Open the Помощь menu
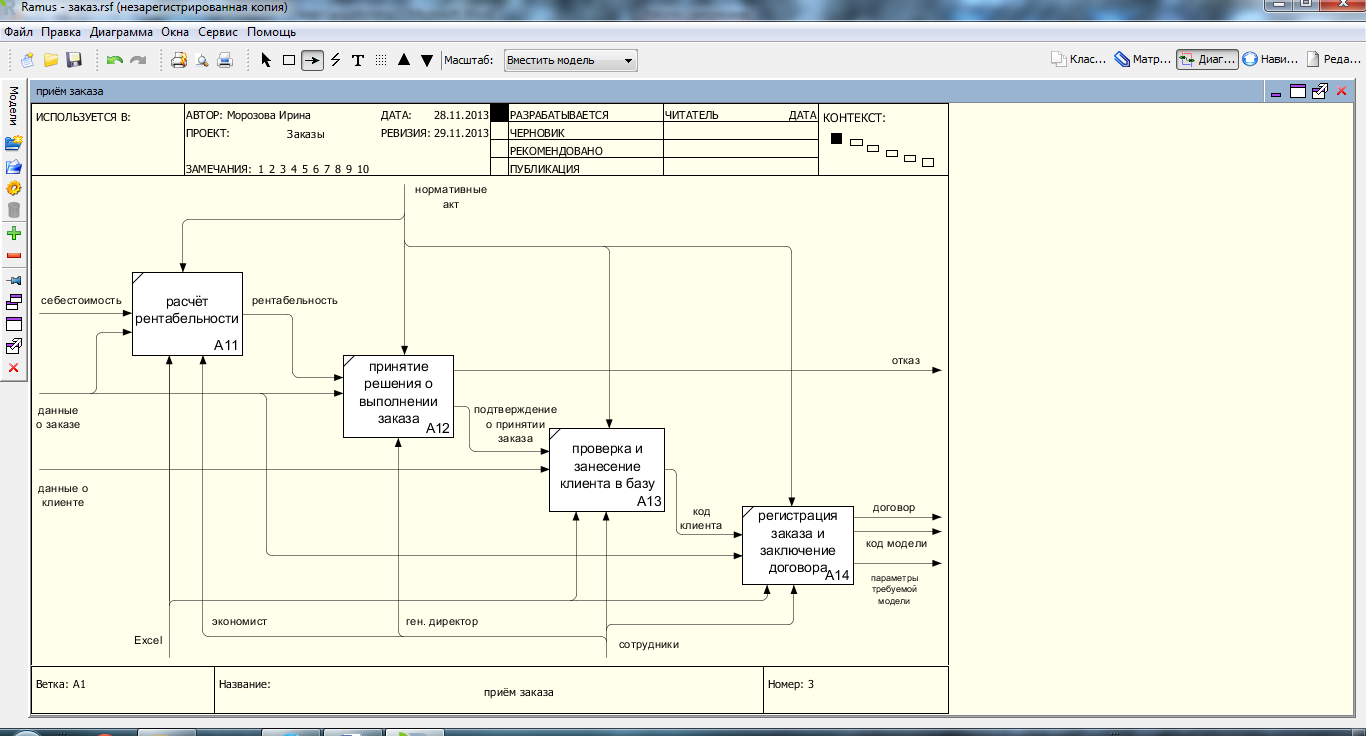The width and height of the screenshot is (1366, 736). pyautogui.click(x=271, y=32)
